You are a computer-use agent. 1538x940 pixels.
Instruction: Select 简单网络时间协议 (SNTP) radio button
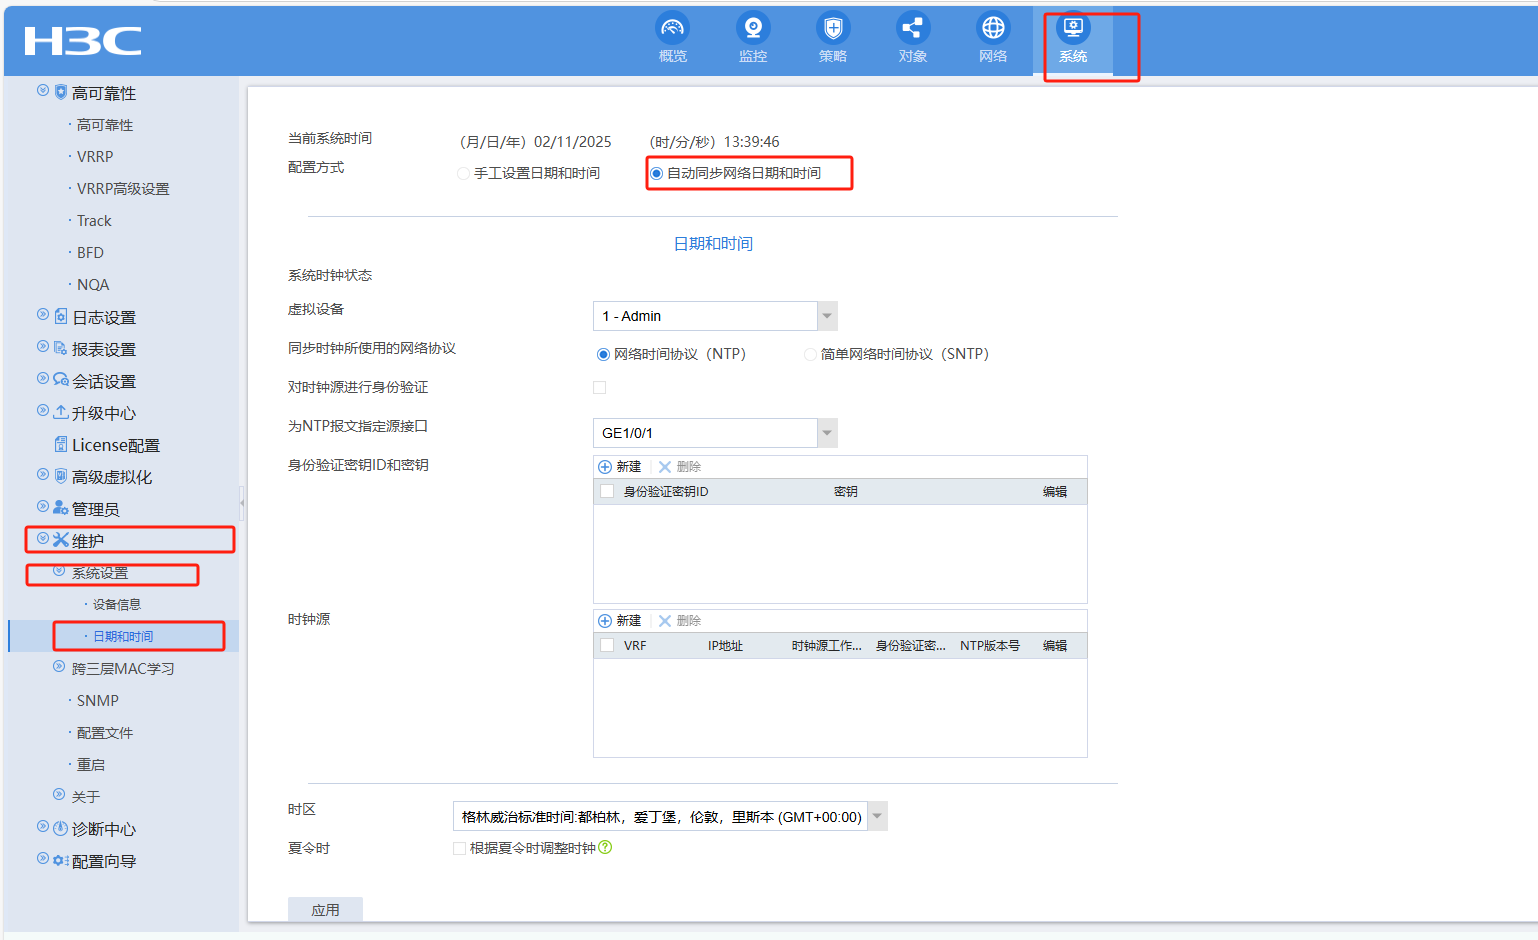810,355
